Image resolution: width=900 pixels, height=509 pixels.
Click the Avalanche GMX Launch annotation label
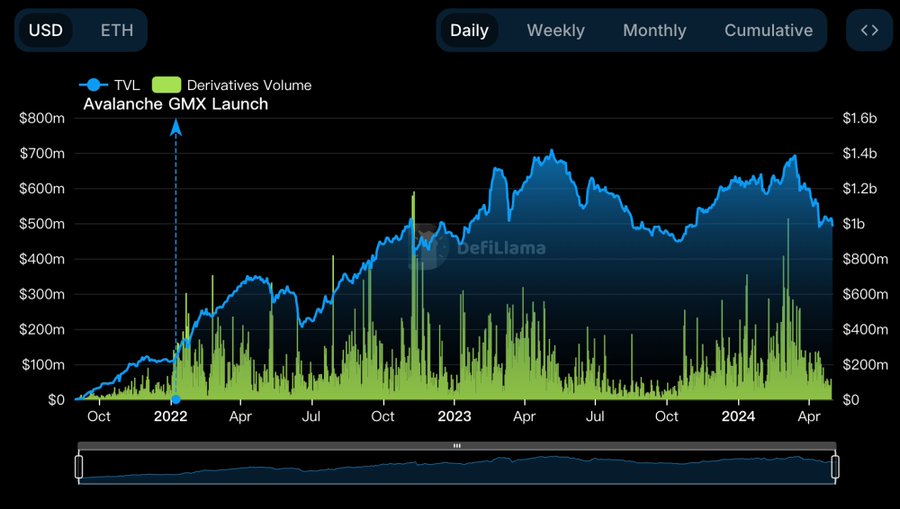[x=176, y=104]
